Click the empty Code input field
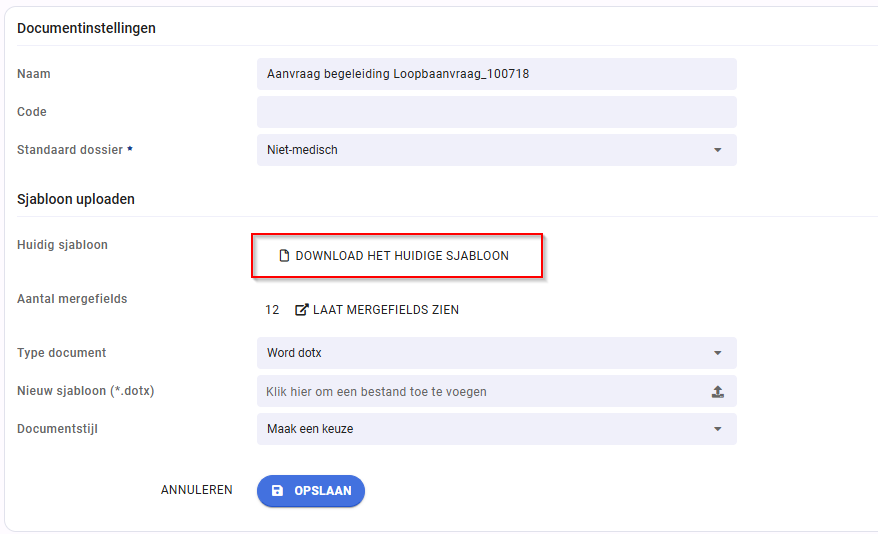Image resolution: width=878 pixels, height=534 pixels. point(497,112)
